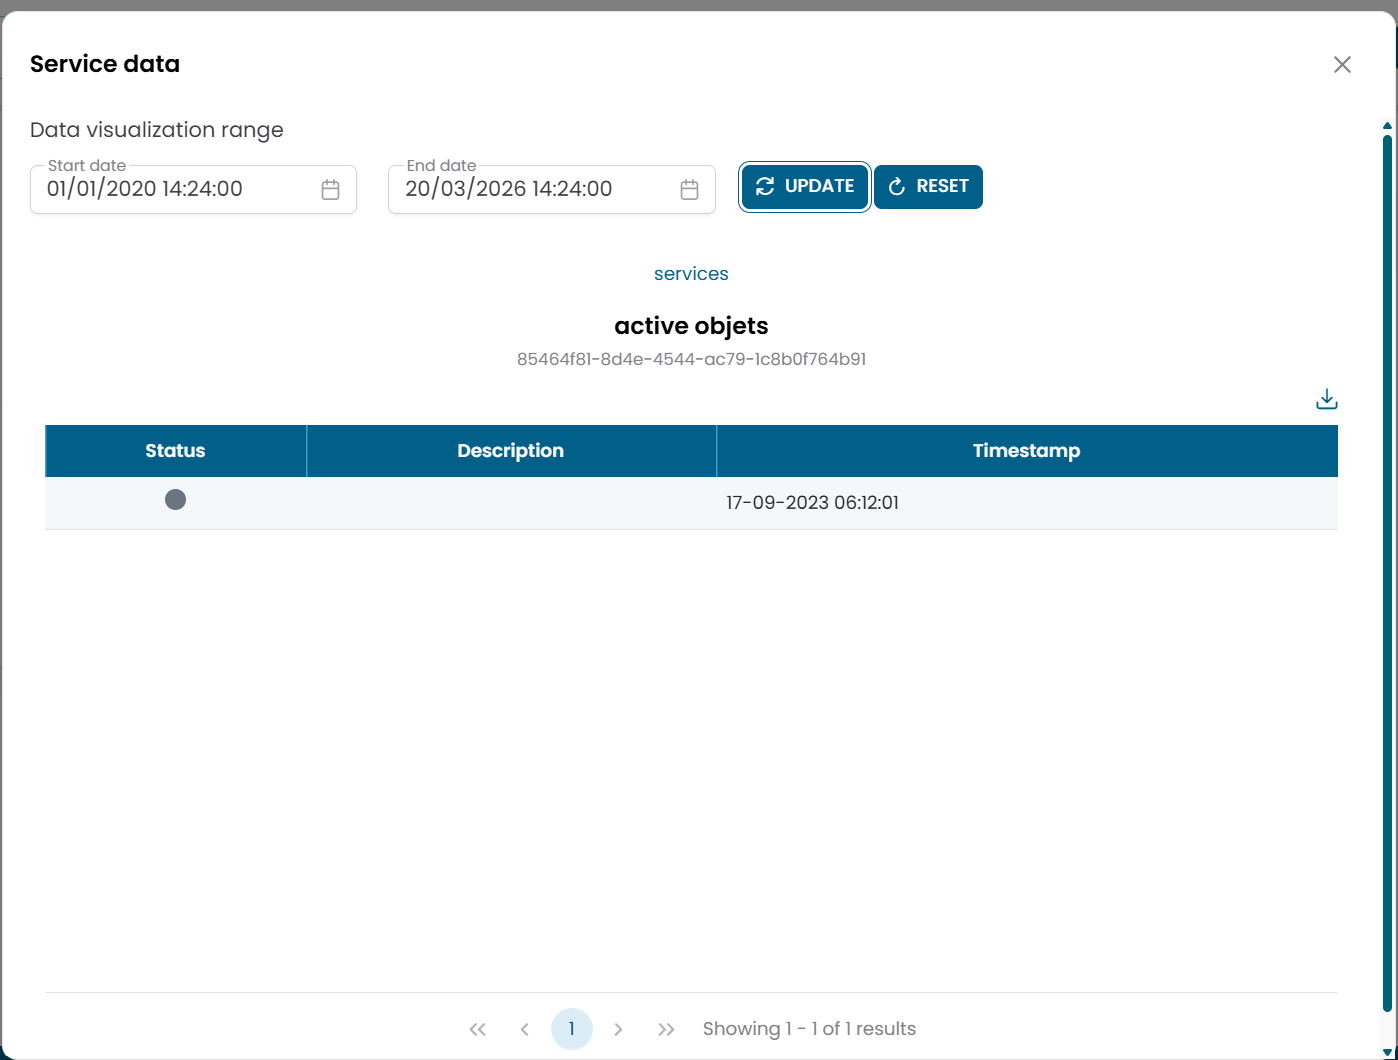Go to the previous page with the left chevron
Image resolution: width=1398 pixels, height=1060 pixels.
pyautogui.click(x=525, y=1028)
